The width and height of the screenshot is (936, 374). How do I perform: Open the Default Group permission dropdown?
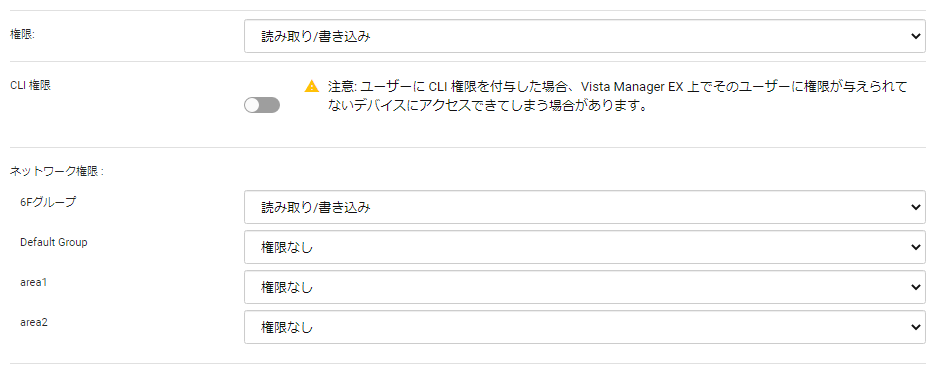point(584,247)
